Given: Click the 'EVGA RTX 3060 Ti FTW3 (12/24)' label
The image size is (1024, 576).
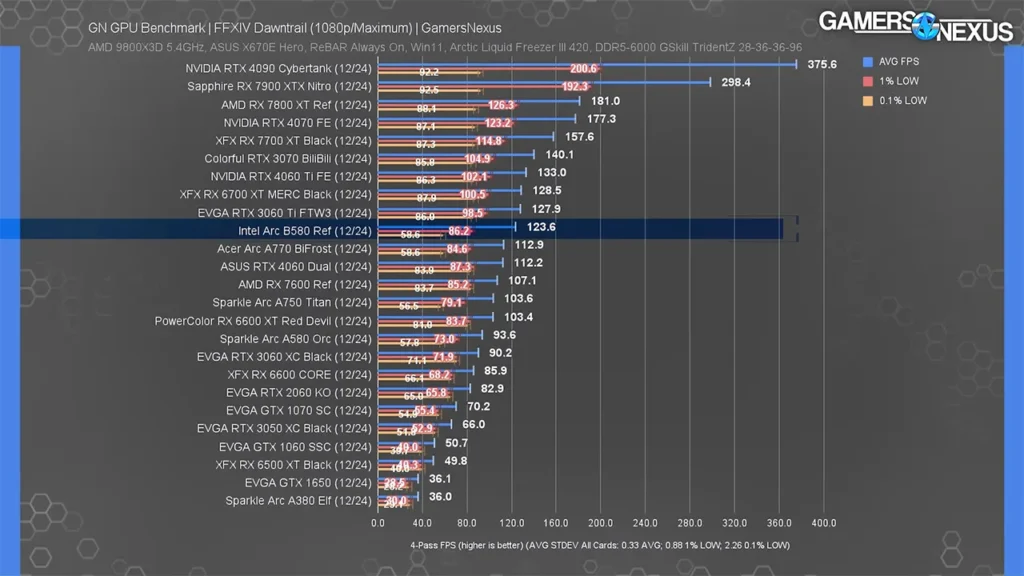Looking at the screenshot, I should [284, 213].
